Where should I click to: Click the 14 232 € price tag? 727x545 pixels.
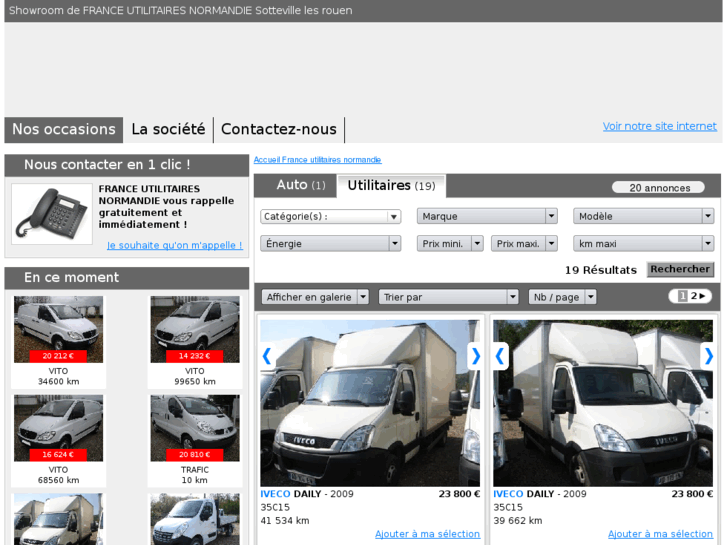click(194, 356)
